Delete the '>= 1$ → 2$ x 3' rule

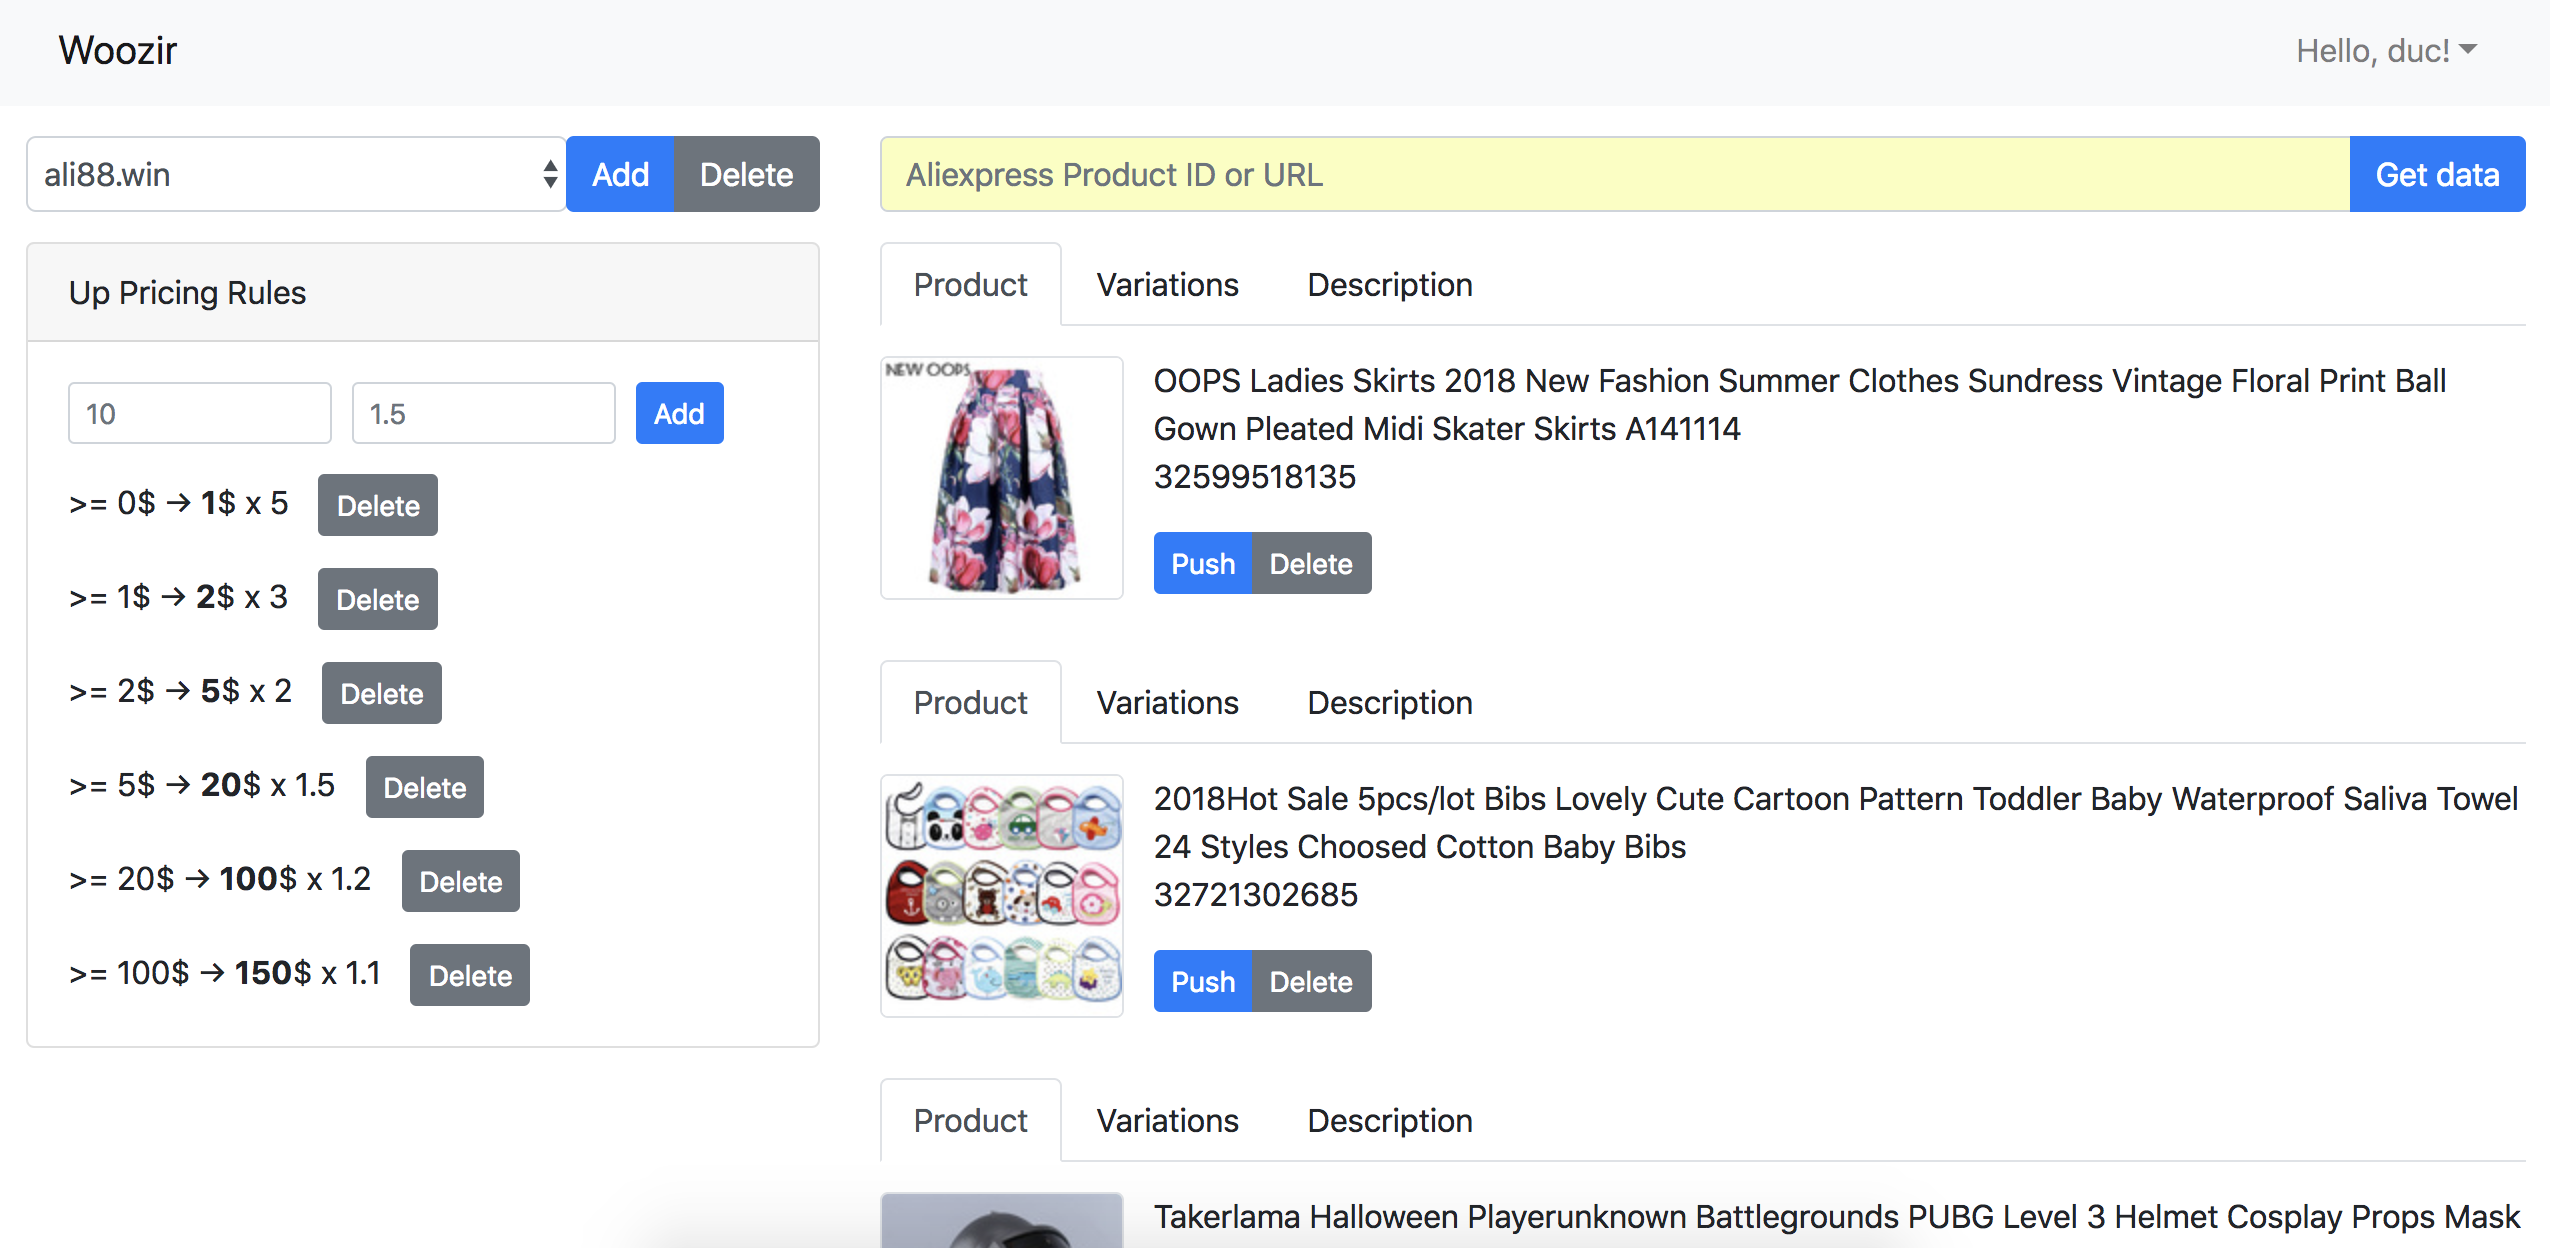(378, 599)
